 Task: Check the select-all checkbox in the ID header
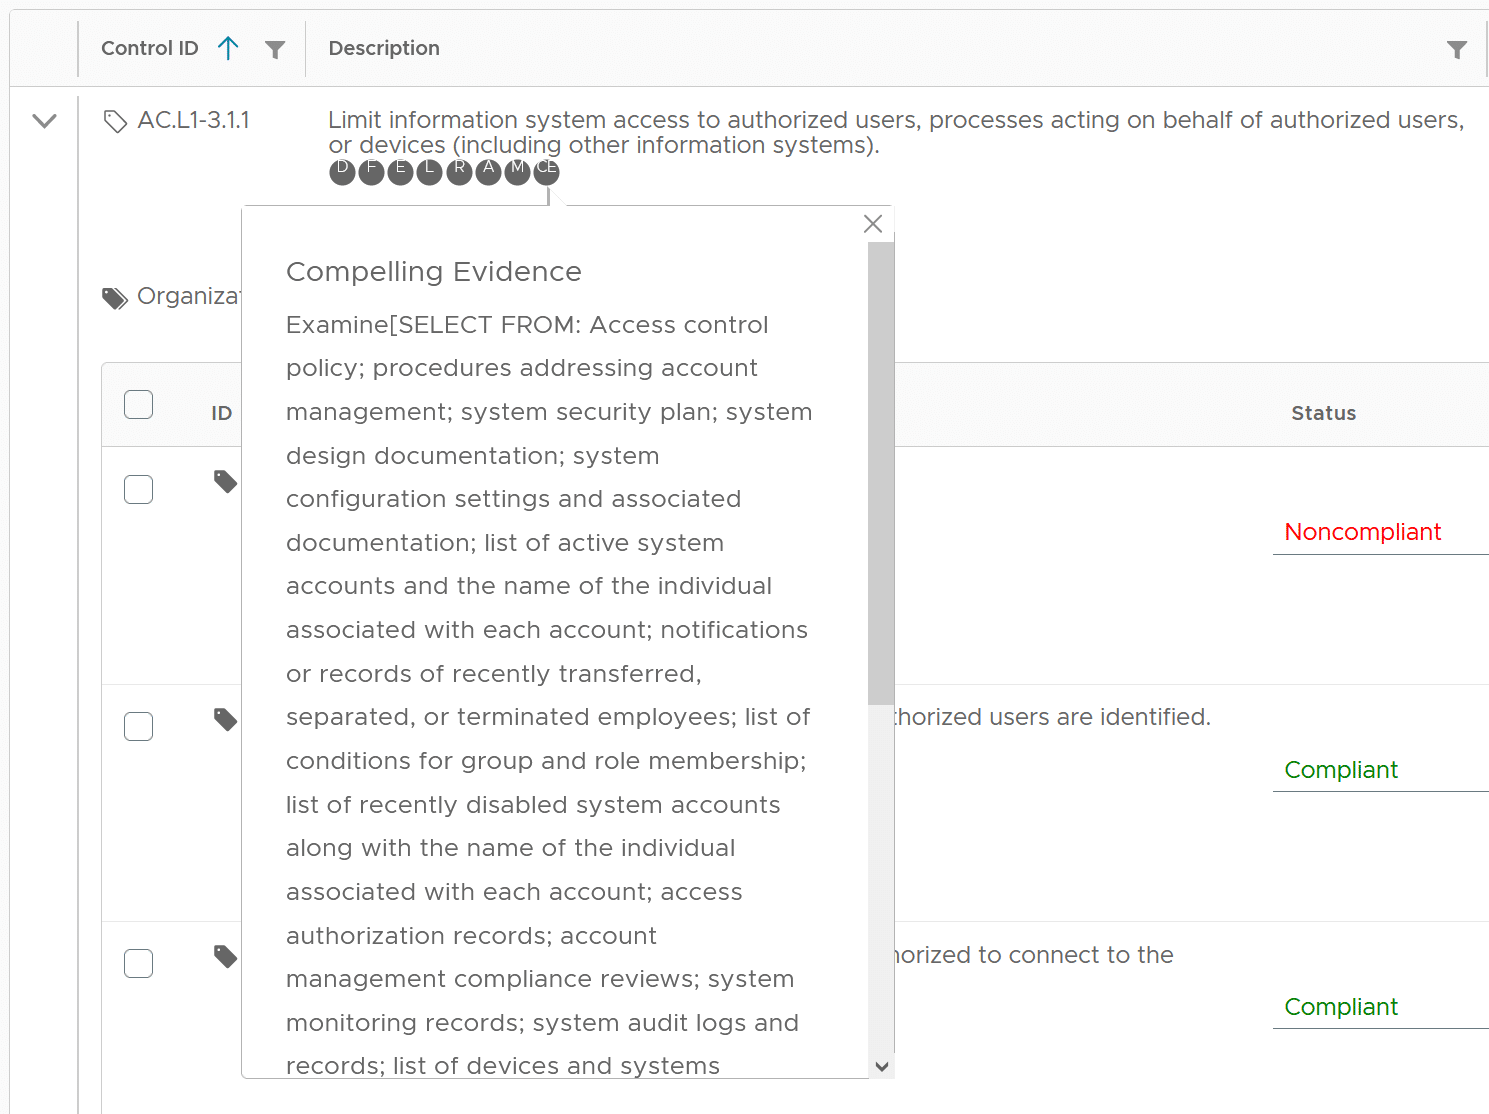pos(138,404)
